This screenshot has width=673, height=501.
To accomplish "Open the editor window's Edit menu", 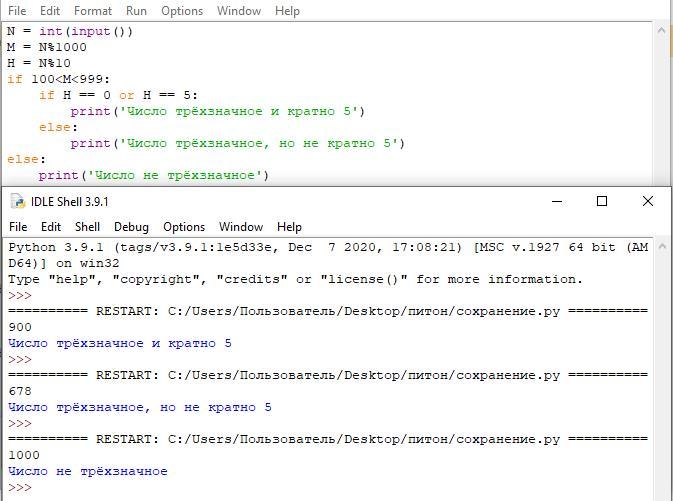I will point(51,11).
